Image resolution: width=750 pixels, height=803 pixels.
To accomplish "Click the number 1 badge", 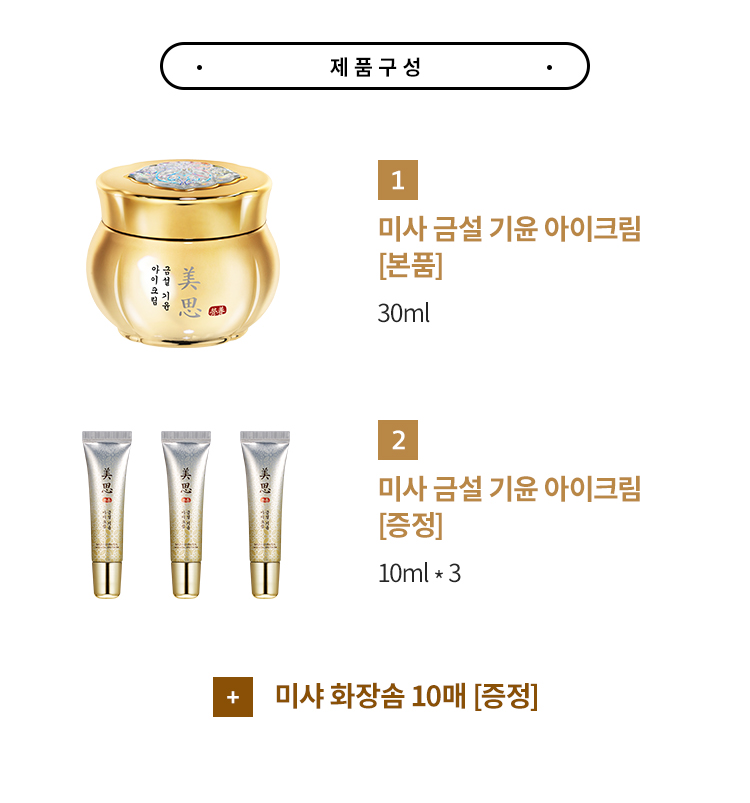I will click(398, 180).
